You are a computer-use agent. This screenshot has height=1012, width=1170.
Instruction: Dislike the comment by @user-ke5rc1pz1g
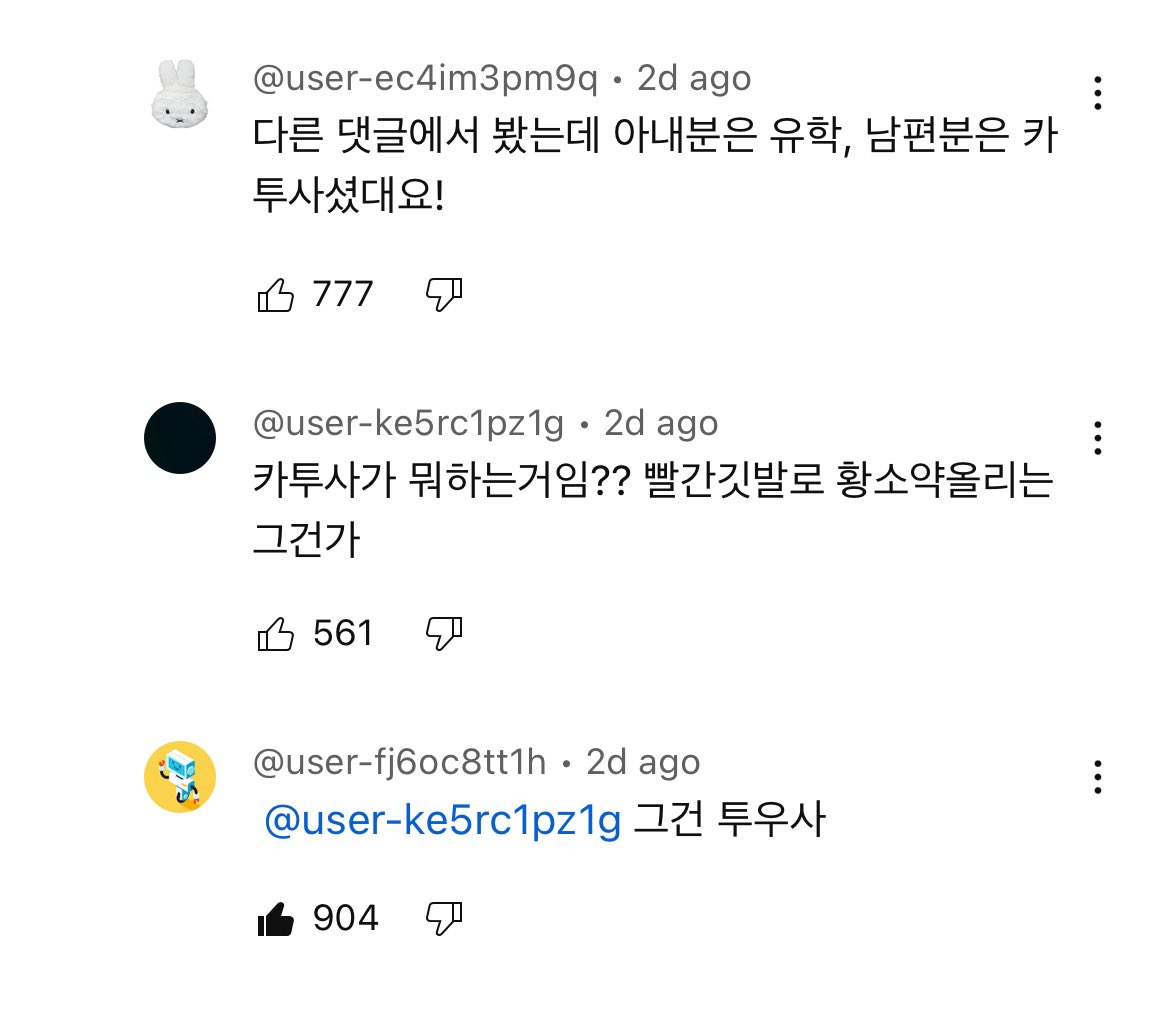[x=444, y=633]
